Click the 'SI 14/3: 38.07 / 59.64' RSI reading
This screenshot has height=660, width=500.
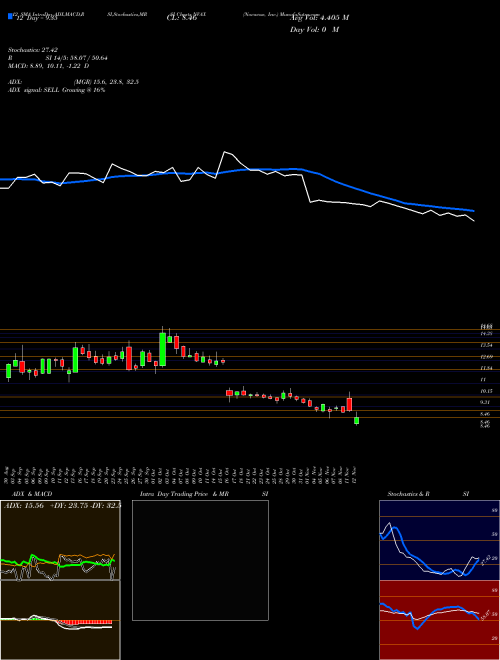pos(77,58)
